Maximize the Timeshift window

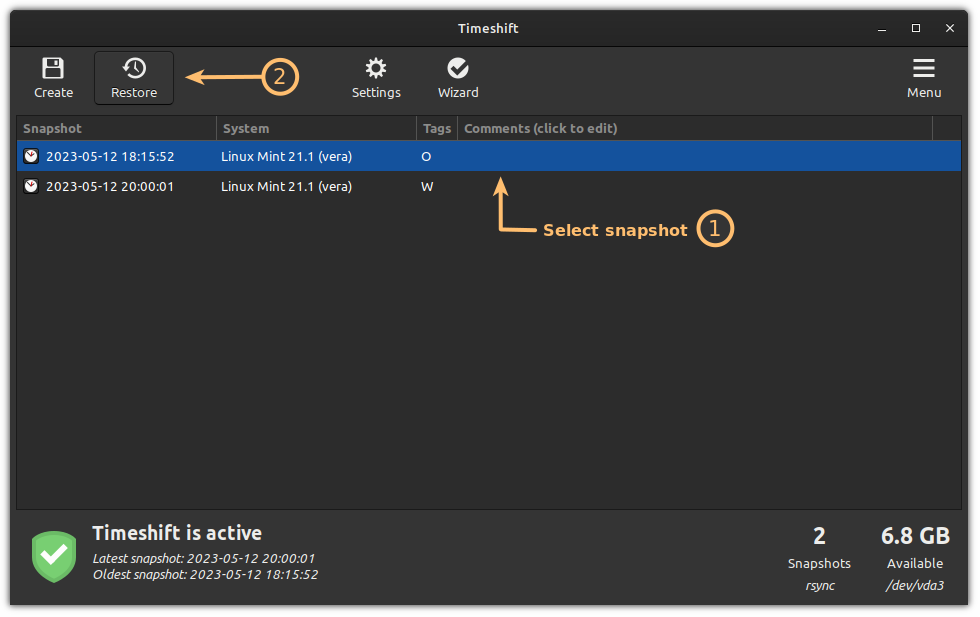pos(916,28)
